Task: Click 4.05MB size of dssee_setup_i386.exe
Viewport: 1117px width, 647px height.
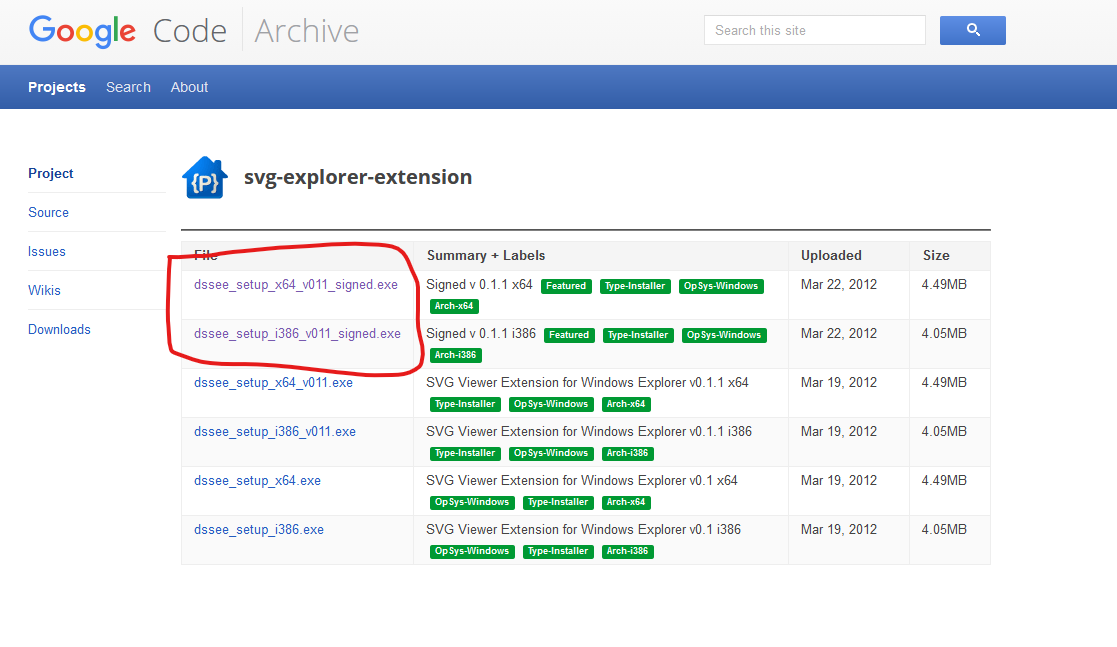Action: [944, 529]
